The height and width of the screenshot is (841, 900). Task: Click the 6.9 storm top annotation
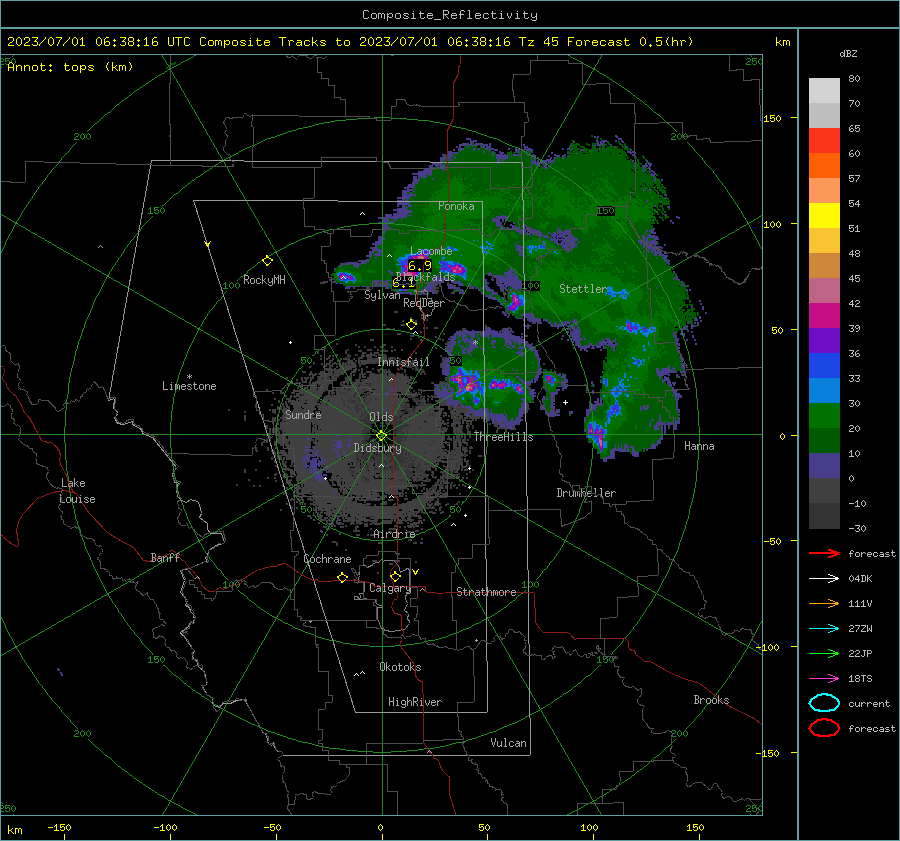click(420, 266)
